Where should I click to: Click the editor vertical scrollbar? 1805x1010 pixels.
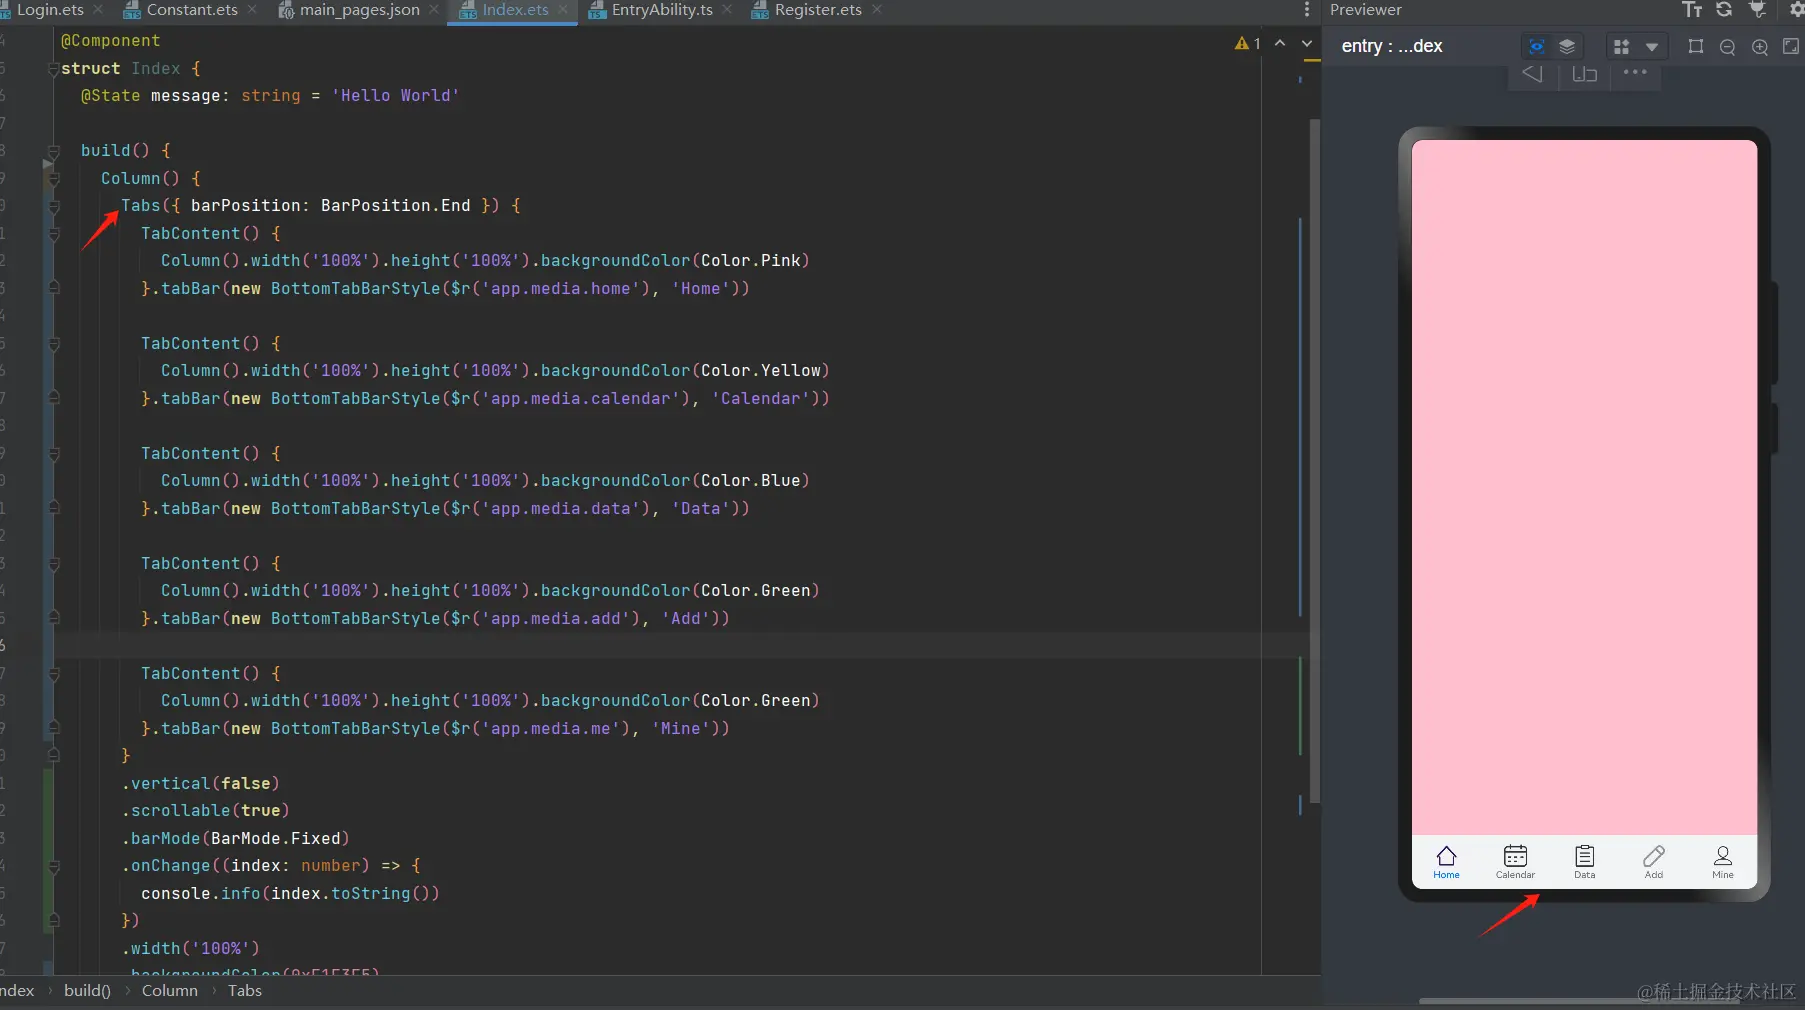click(1314, 460)
